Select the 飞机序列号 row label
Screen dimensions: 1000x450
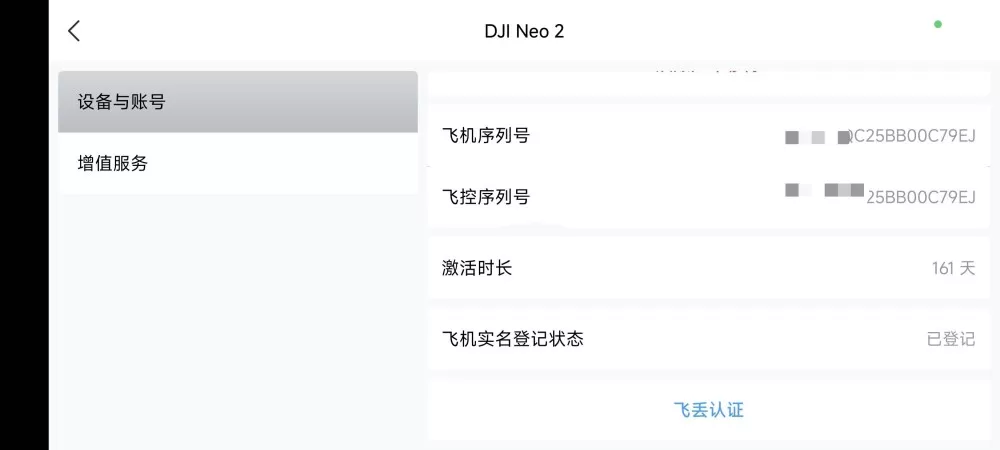pyautogui.click(x=486, y=135)
